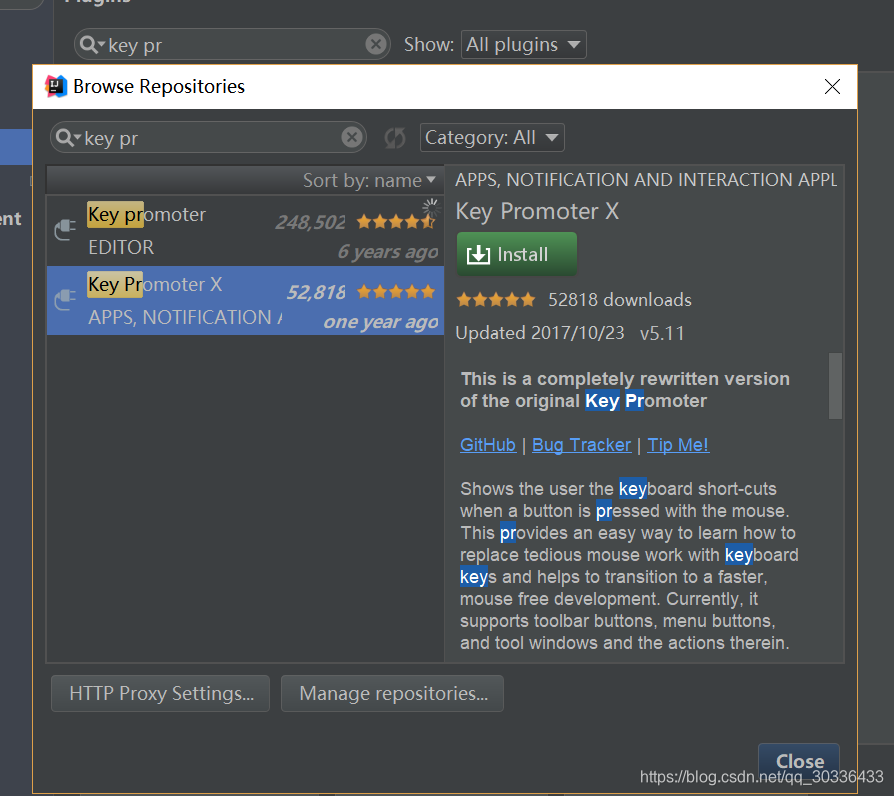Open search history in Plugins window

(92, 44)
